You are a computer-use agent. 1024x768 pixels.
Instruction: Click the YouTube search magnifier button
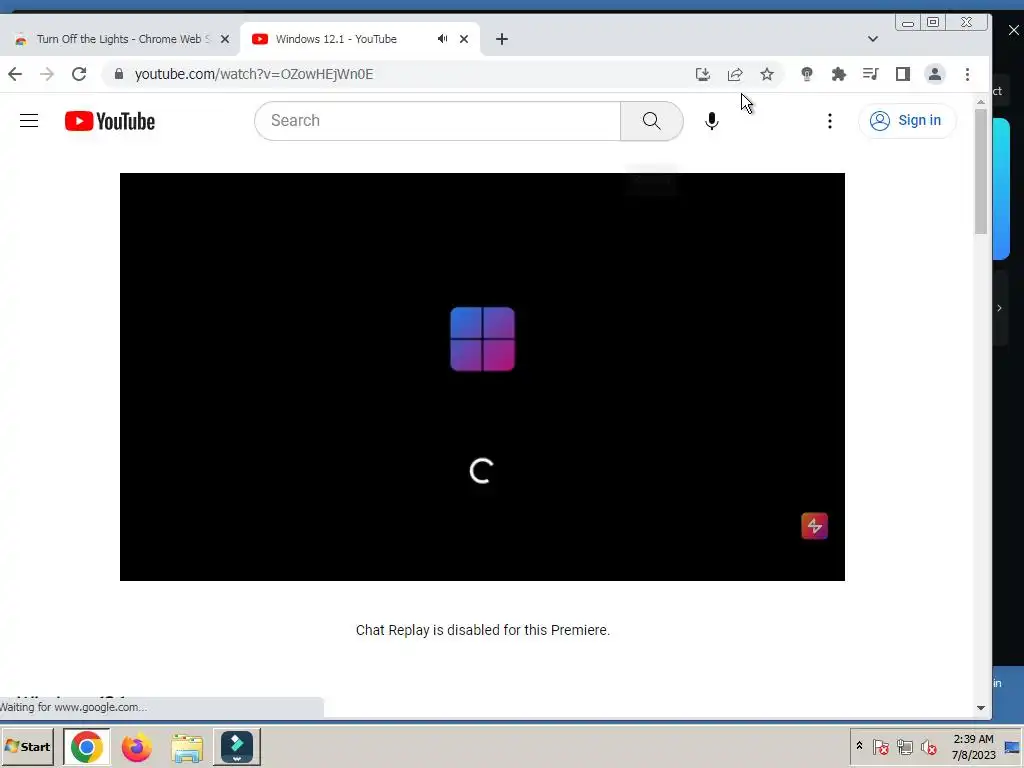pos(651,121)
